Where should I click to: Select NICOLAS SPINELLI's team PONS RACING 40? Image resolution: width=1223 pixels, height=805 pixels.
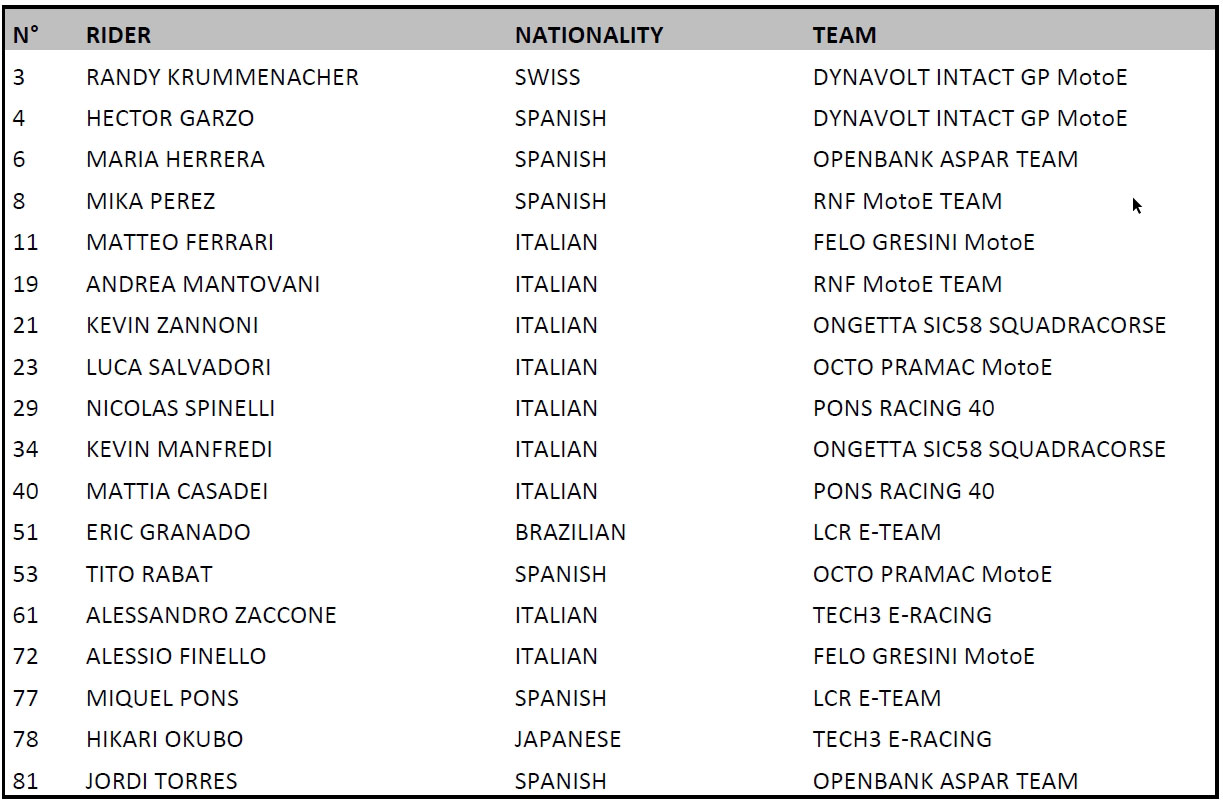coord(903,408)
